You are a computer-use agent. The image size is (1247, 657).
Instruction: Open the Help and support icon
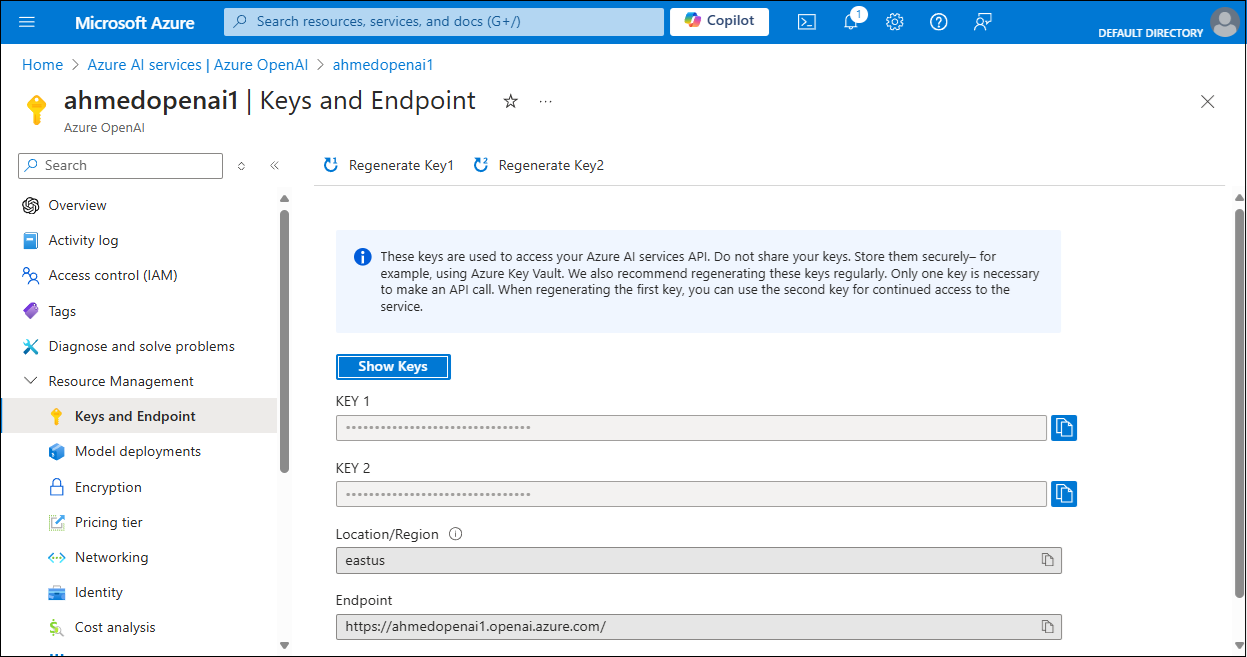(938, 21)
